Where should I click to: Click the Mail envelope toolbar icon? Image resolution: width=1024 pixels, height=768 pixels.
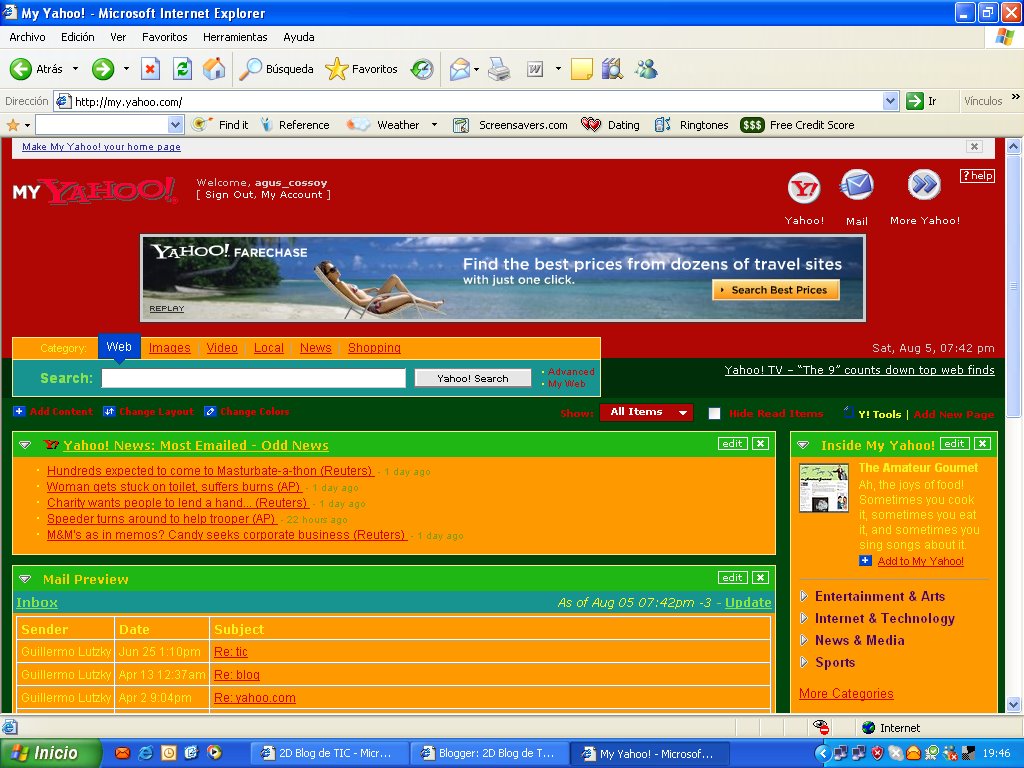[x=460, y=69]
